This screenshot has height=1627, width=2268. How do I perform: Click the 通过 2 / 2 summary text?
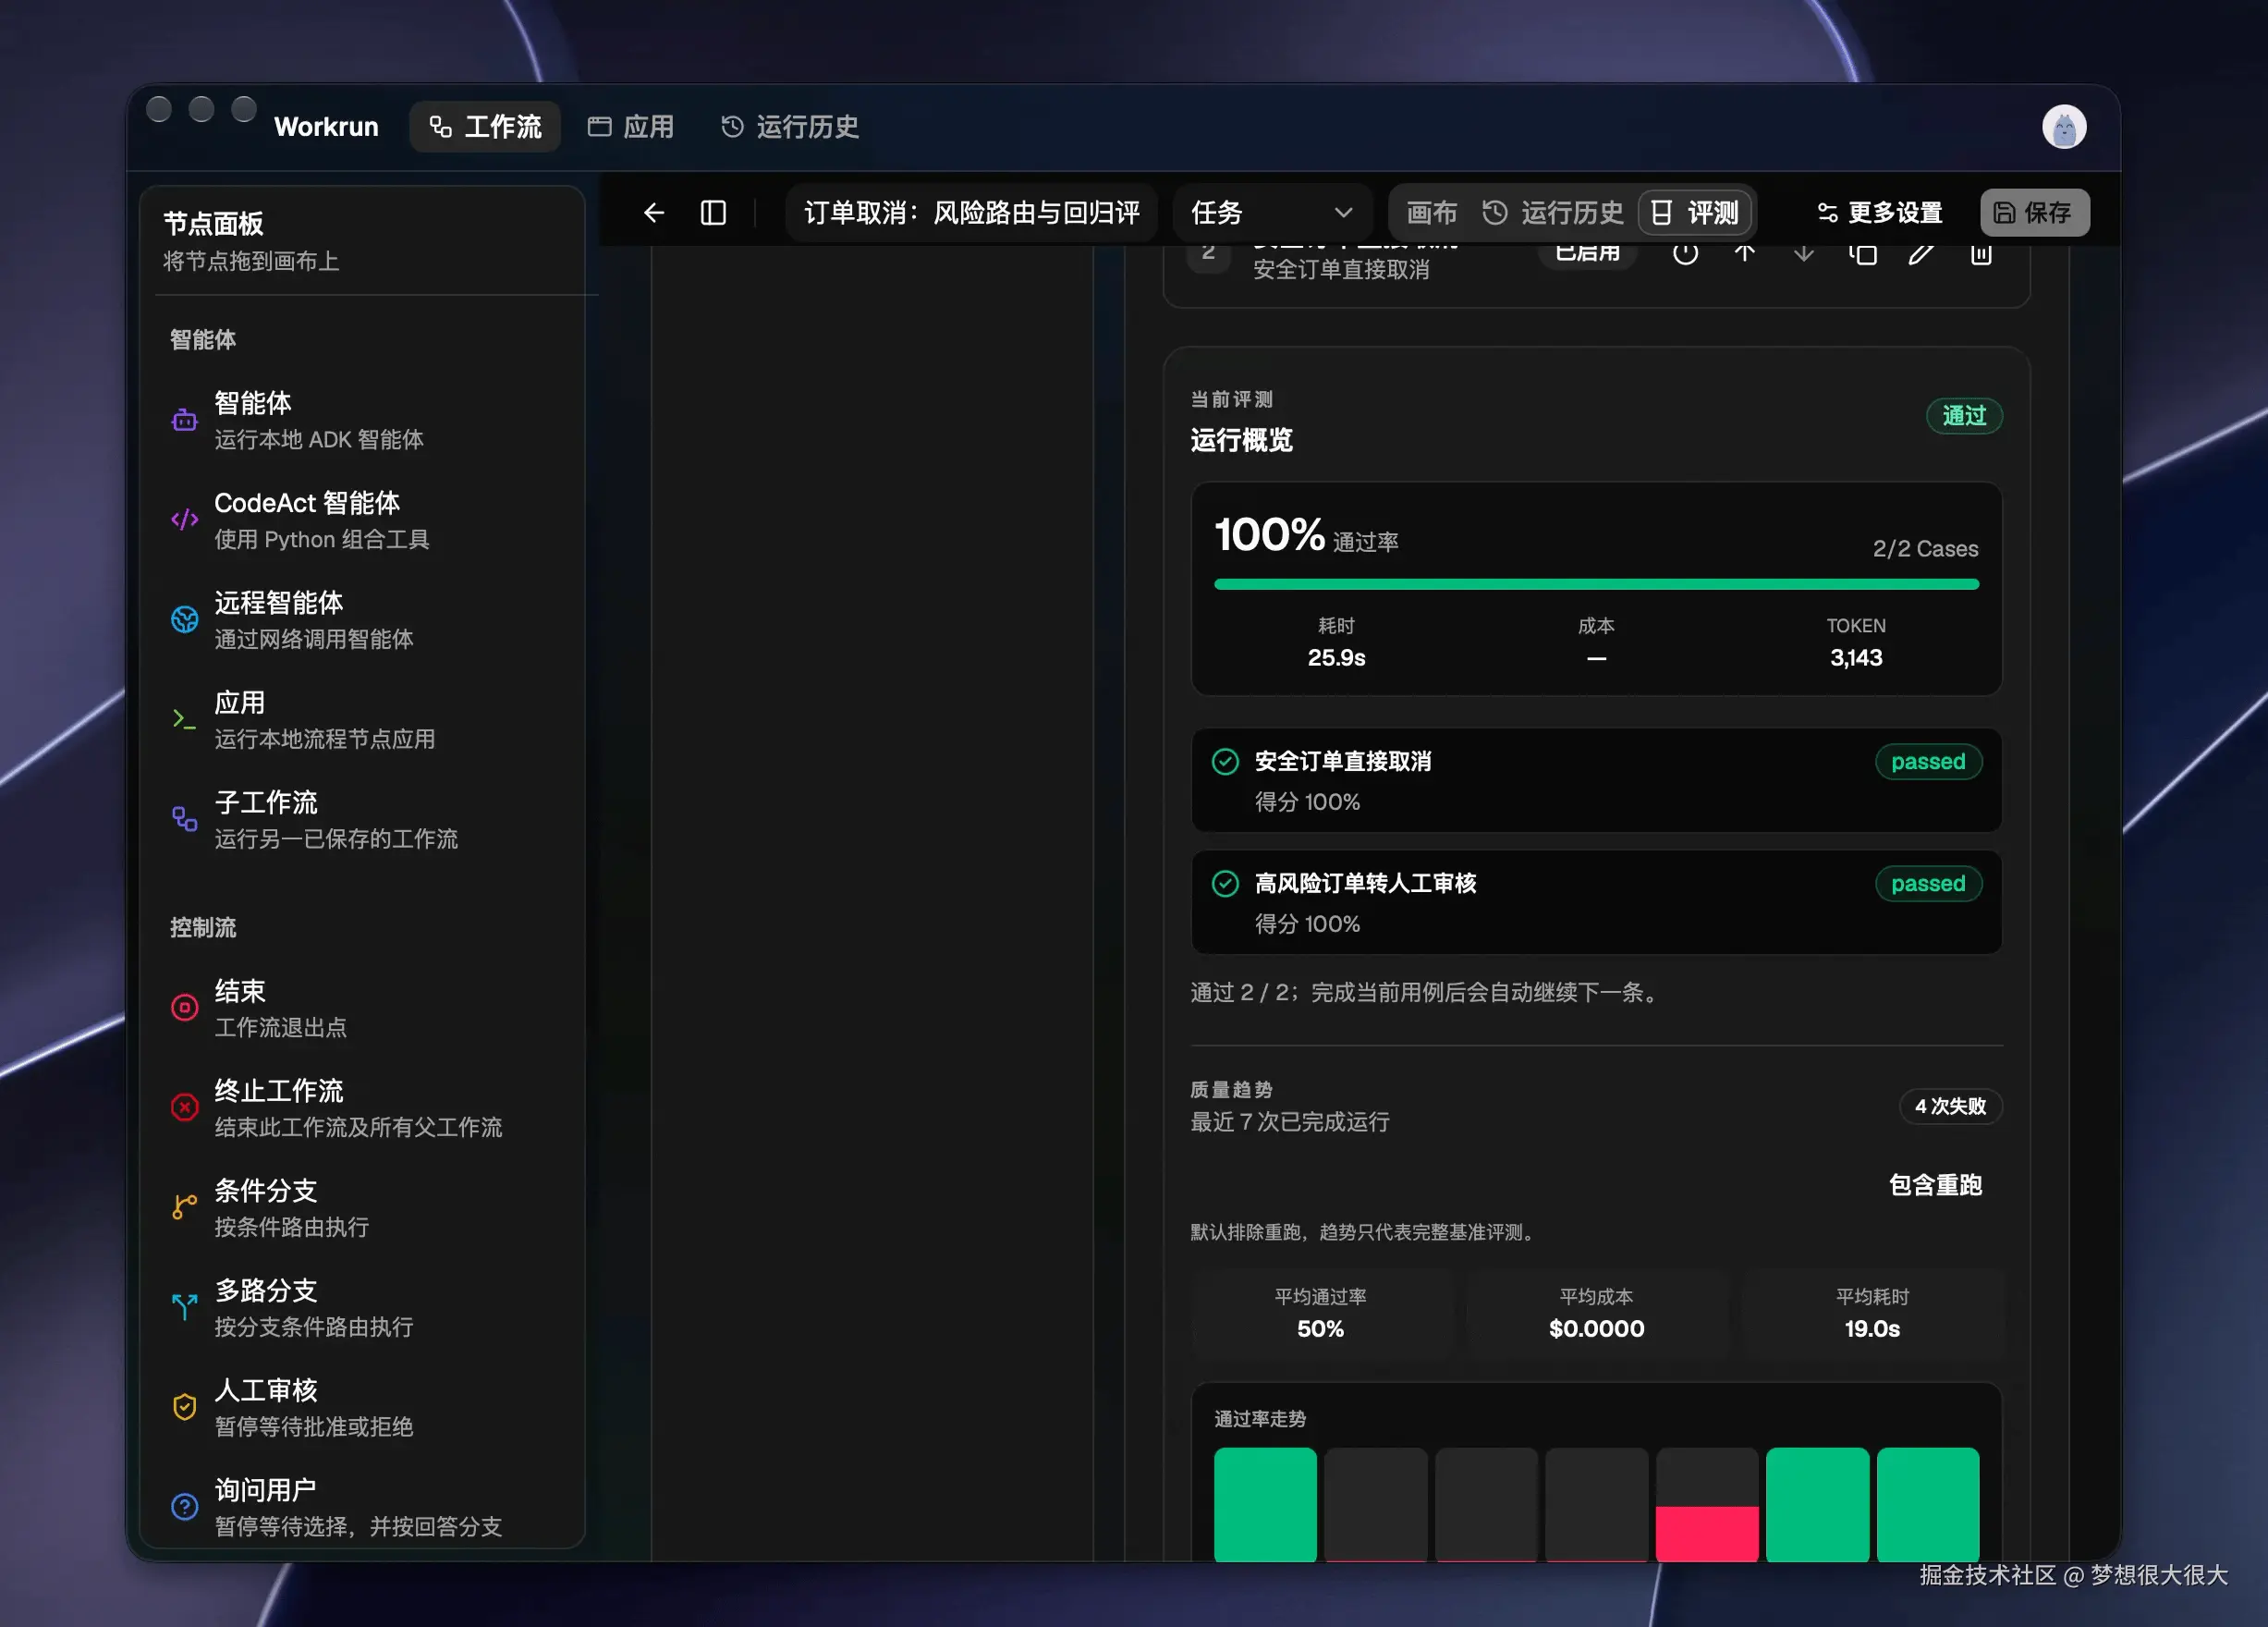(x=1427, y=993)
